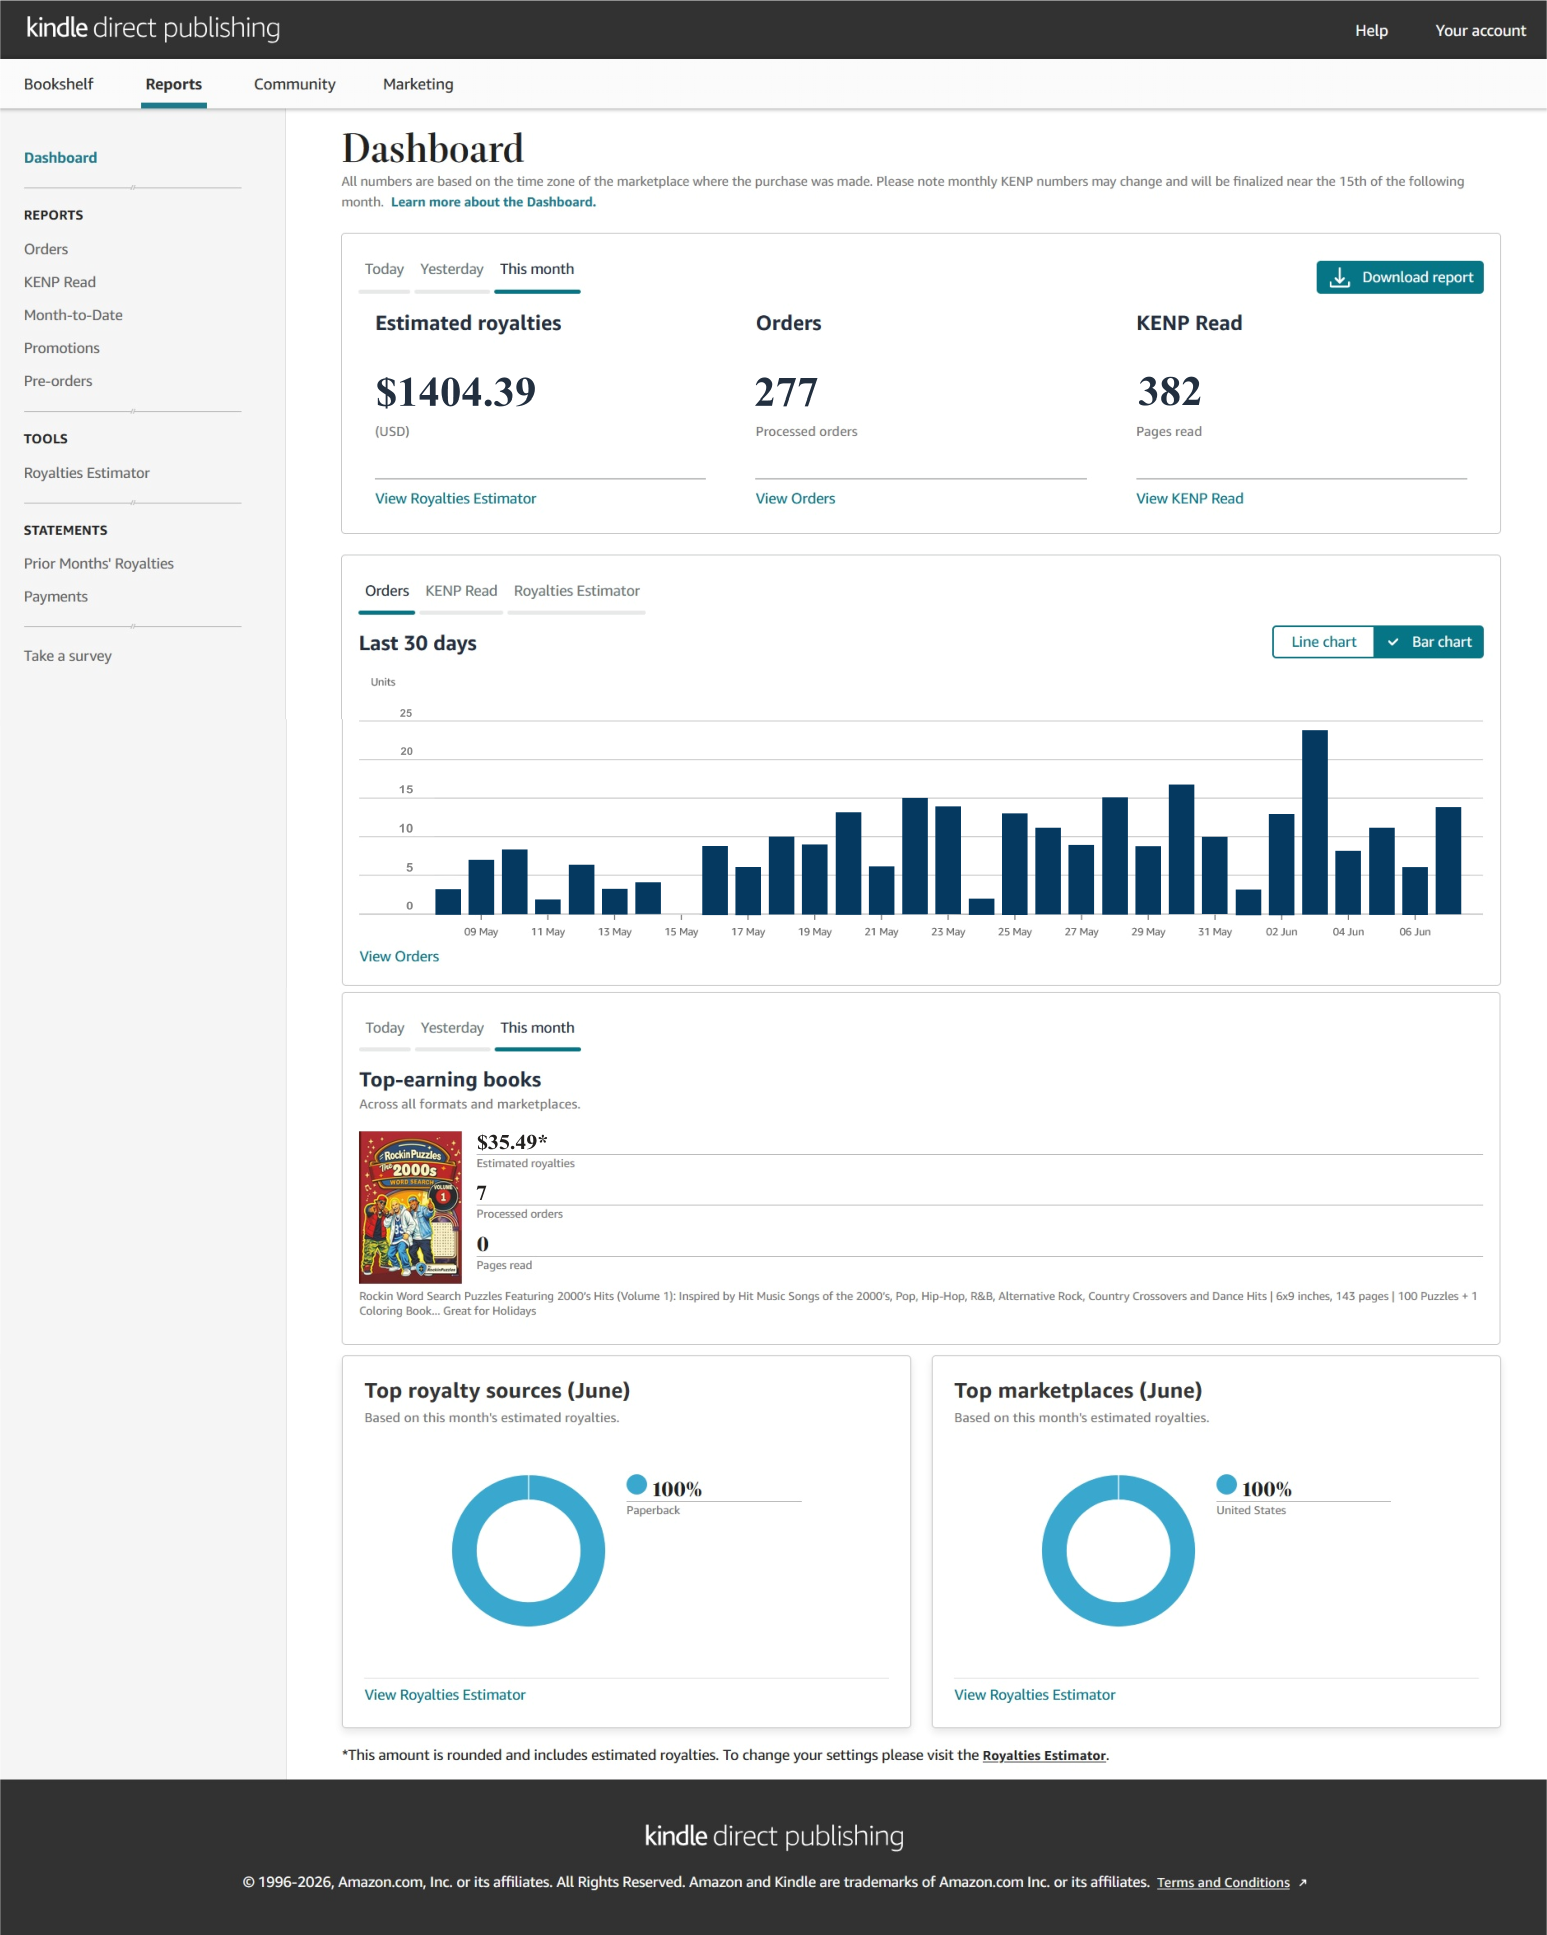Open Prior Months' Royalties statement
This screenshot has width=1547, height=1935.
click(x=99, y=564)
